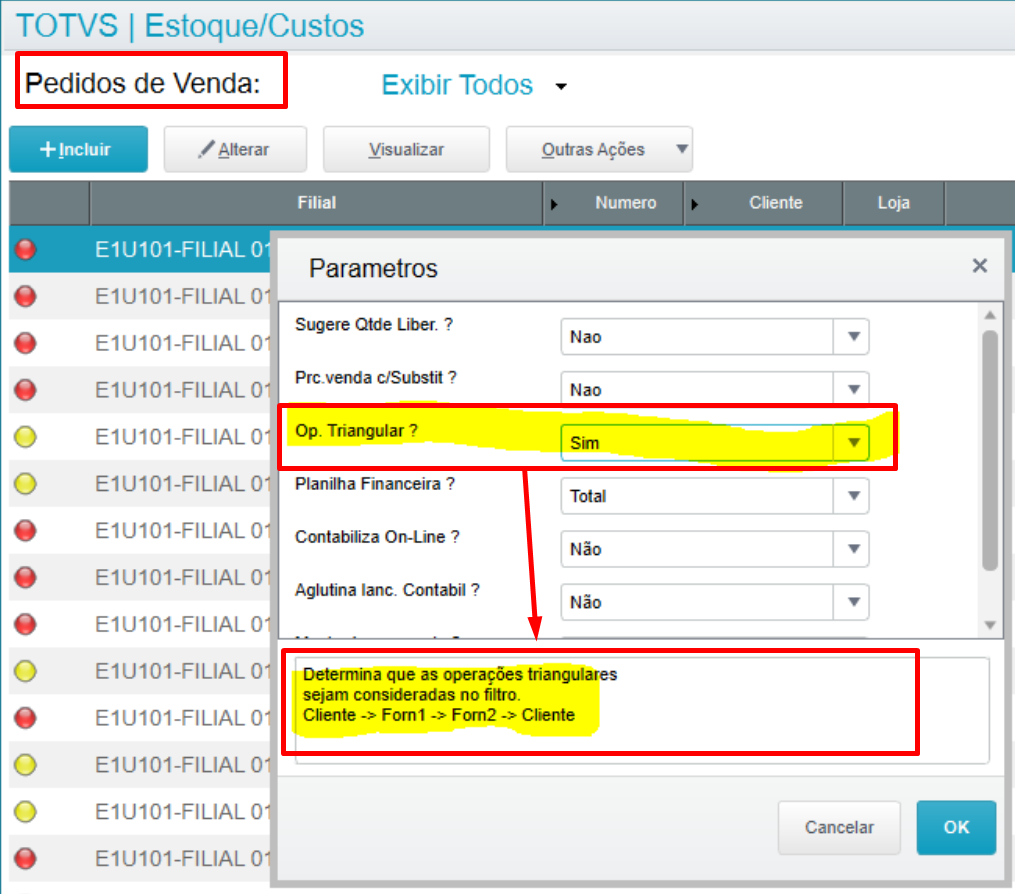Click the Sugere Qtde Liber. ? label
This screenshot has width=1015, height=894.
374,324
